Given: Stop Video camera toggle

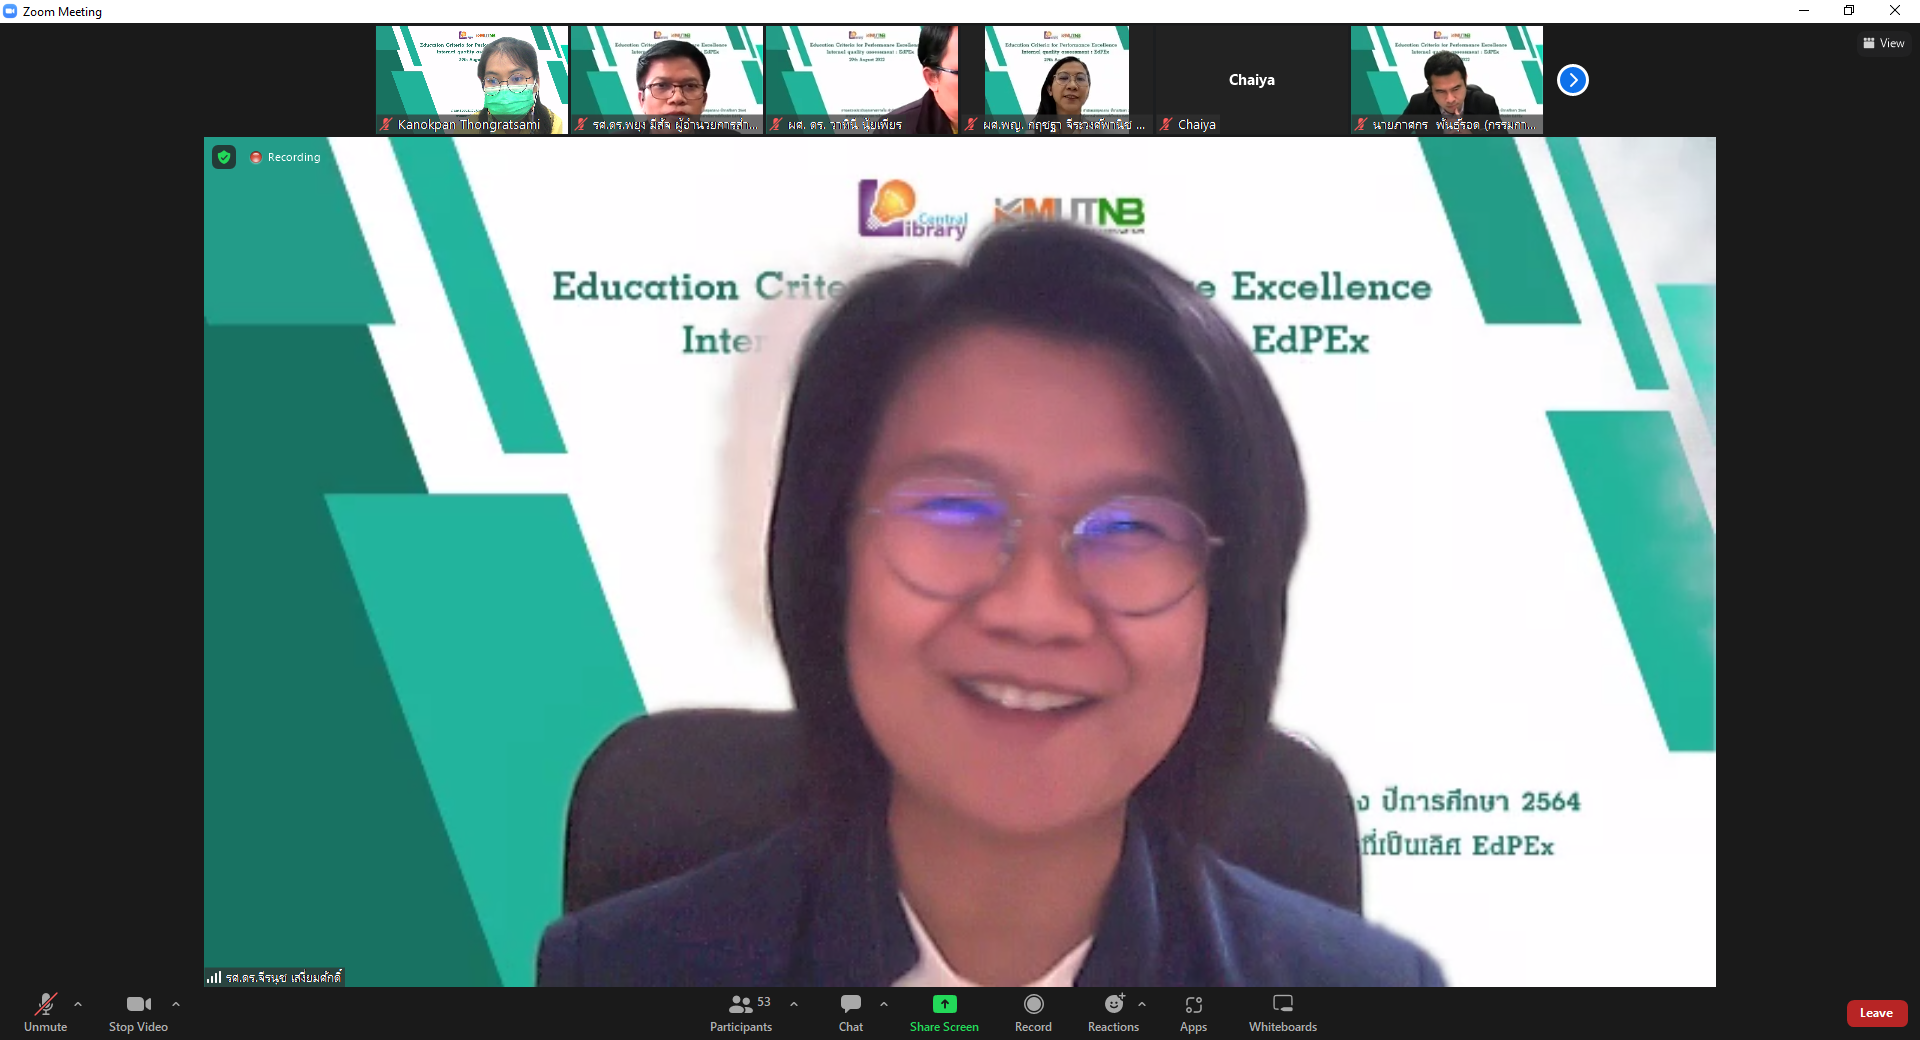Looking at the screenshot, I should click(138, 1011).
